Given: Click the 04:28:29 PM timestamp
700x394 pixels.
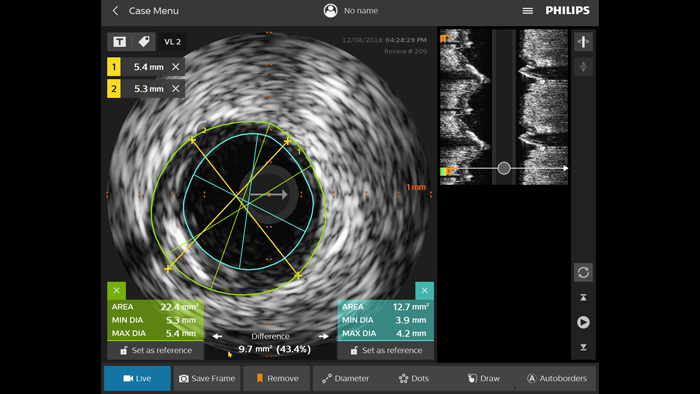Looking at the screenshot, I should 406,40.
